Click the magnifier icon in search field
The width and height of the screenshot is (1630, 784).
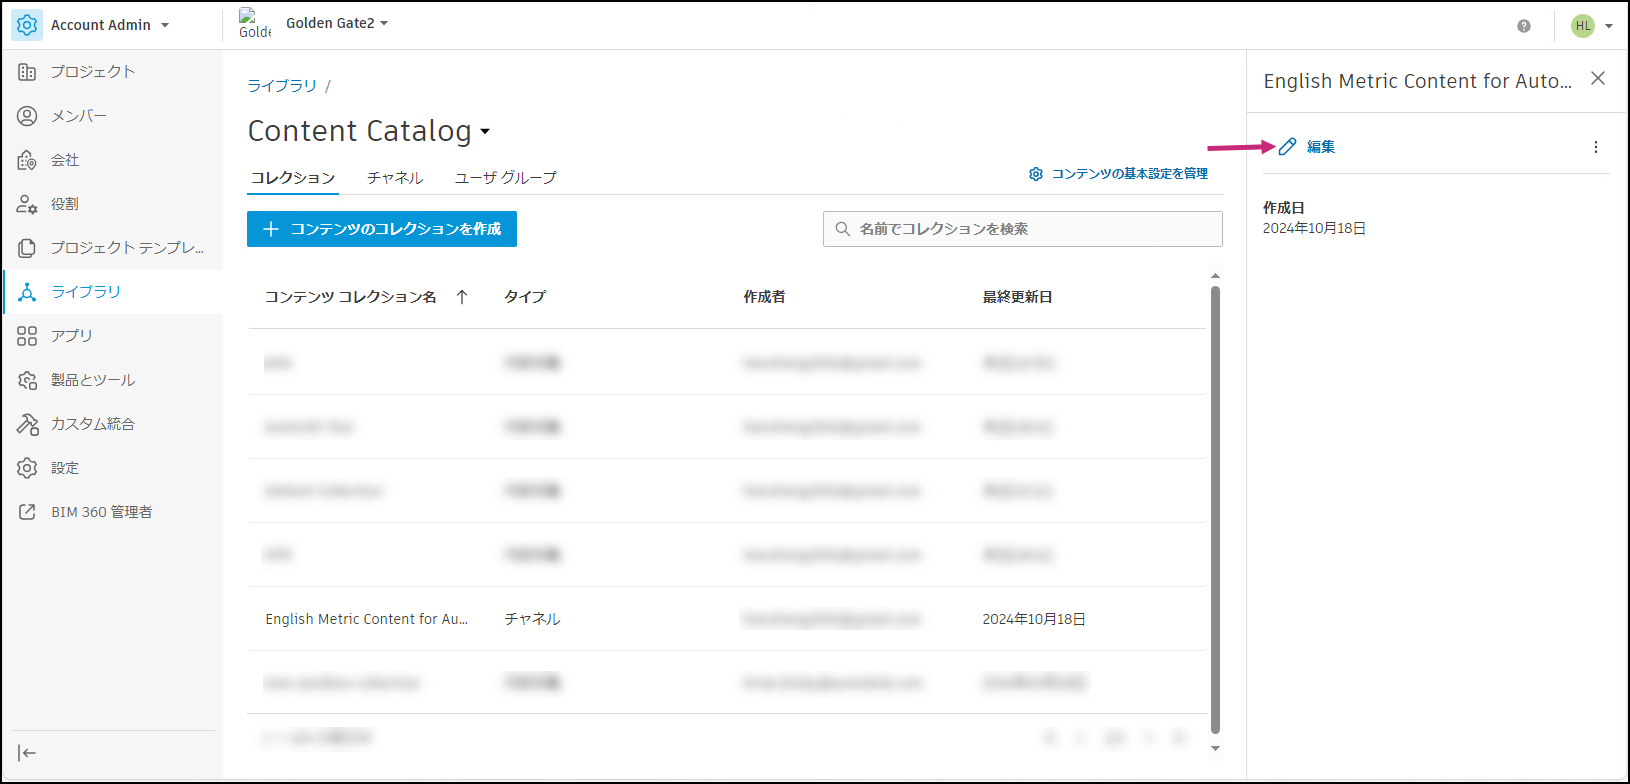pos(843,229)
